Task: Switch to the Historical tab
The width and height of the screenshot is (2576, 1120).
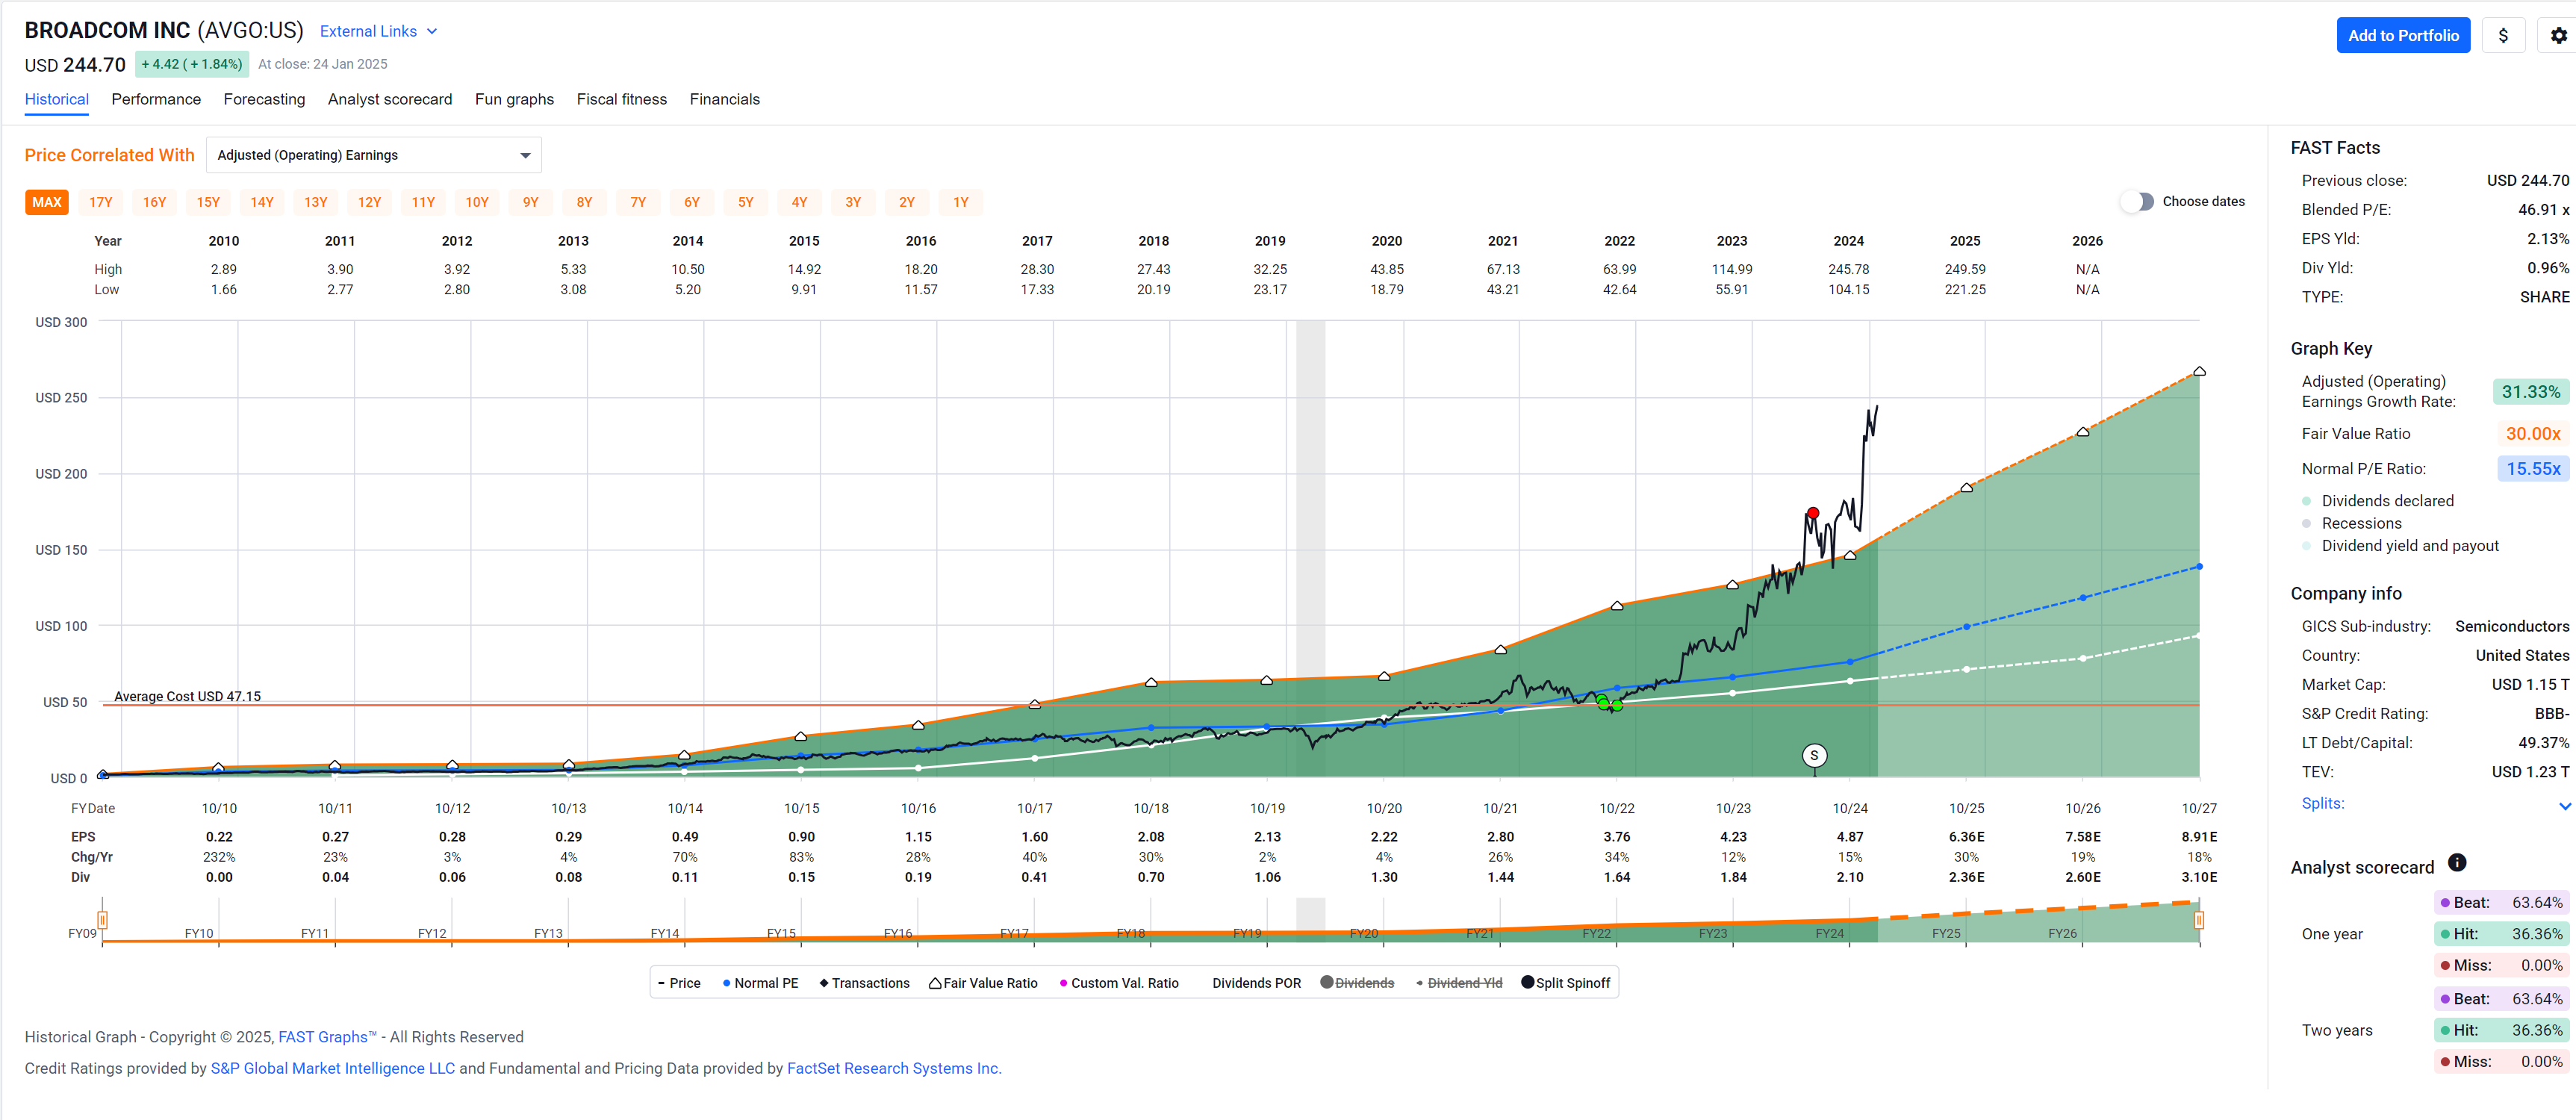Action: pos(57,99)
